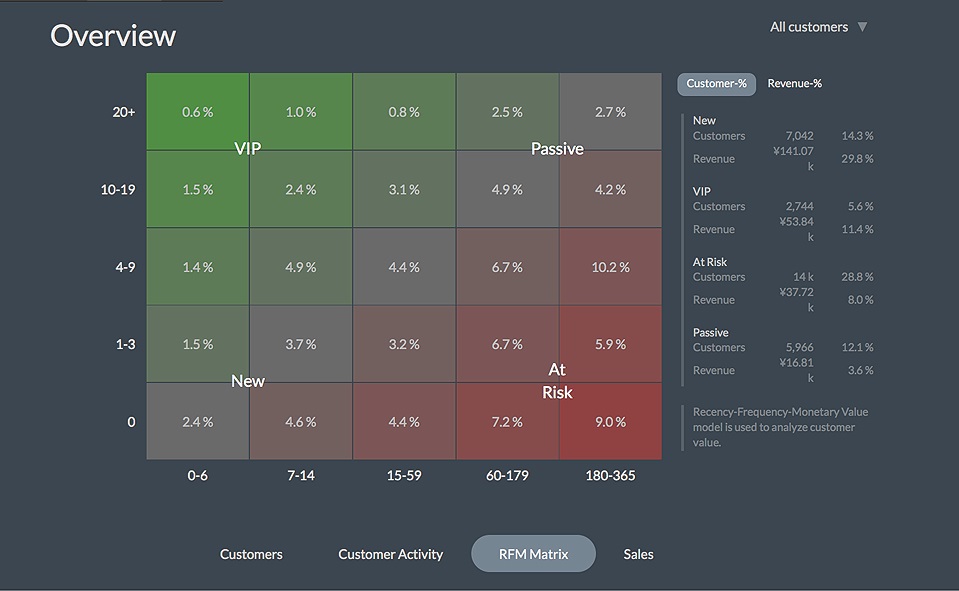959x591 pixels.
Task: Click the dropdown arrow beside All customers
Action: coord(862,27)
